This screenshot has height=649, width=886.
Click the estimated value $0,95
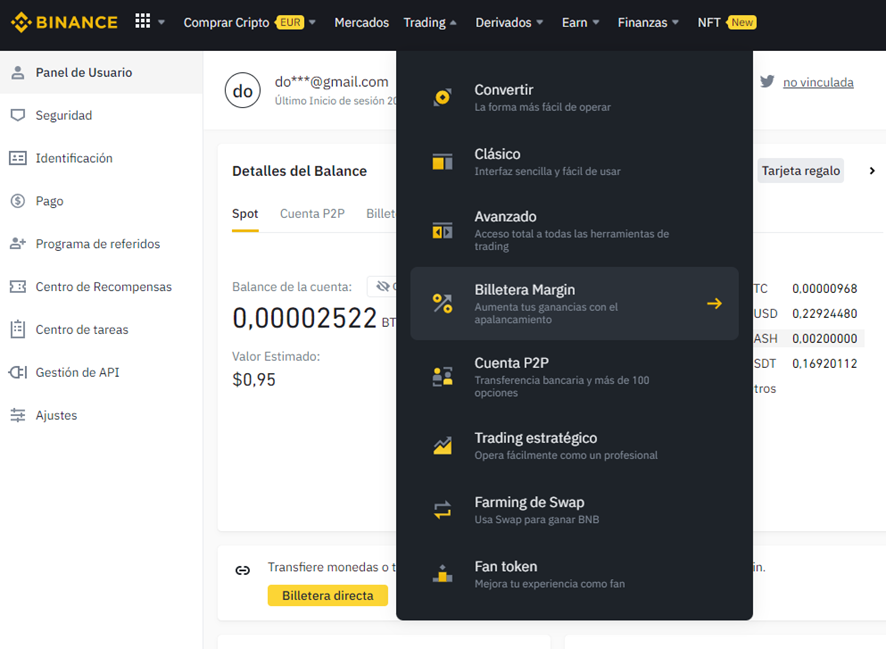(x=254, y=380)
